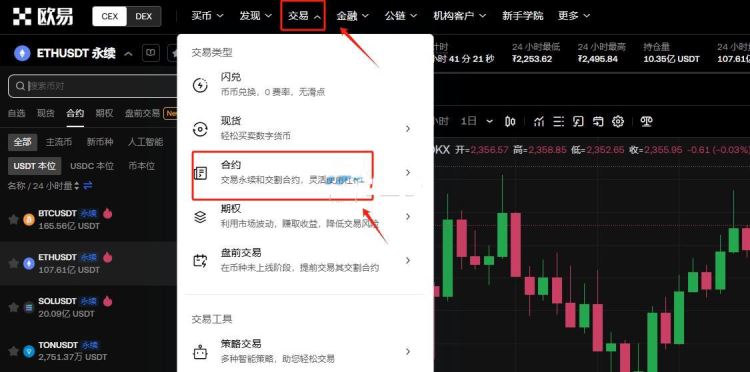
Task: Click the 策略交易 robot icon
Action: pos(200,352)
